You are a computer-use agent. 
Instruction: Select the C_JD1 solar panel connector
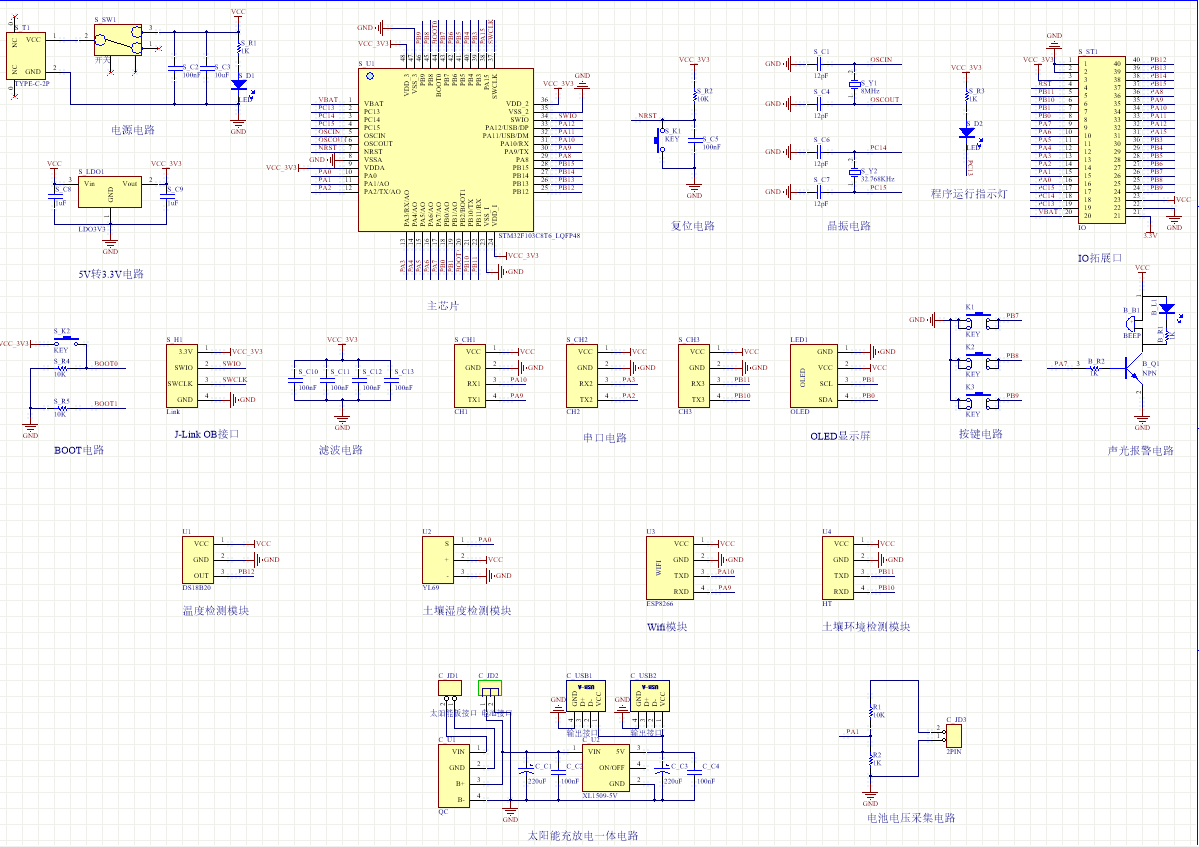[450, 689]
